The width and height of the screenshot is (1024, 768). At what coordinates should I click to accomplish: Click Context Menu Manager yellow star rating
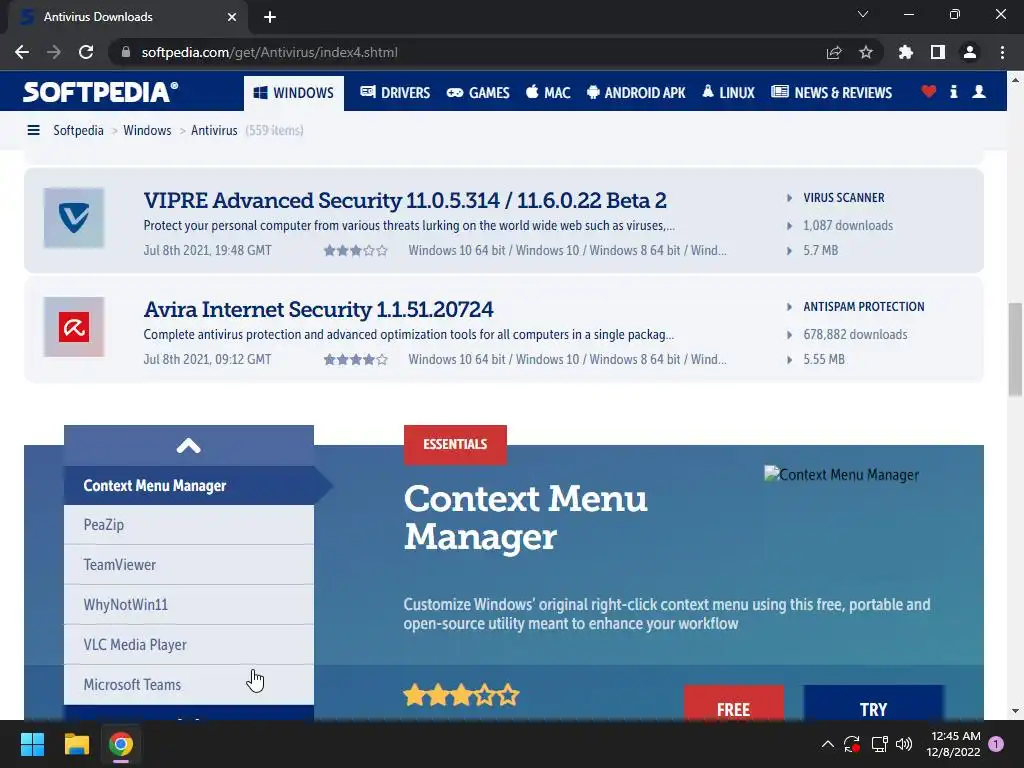pyautogui.click(x=461, y=696)
